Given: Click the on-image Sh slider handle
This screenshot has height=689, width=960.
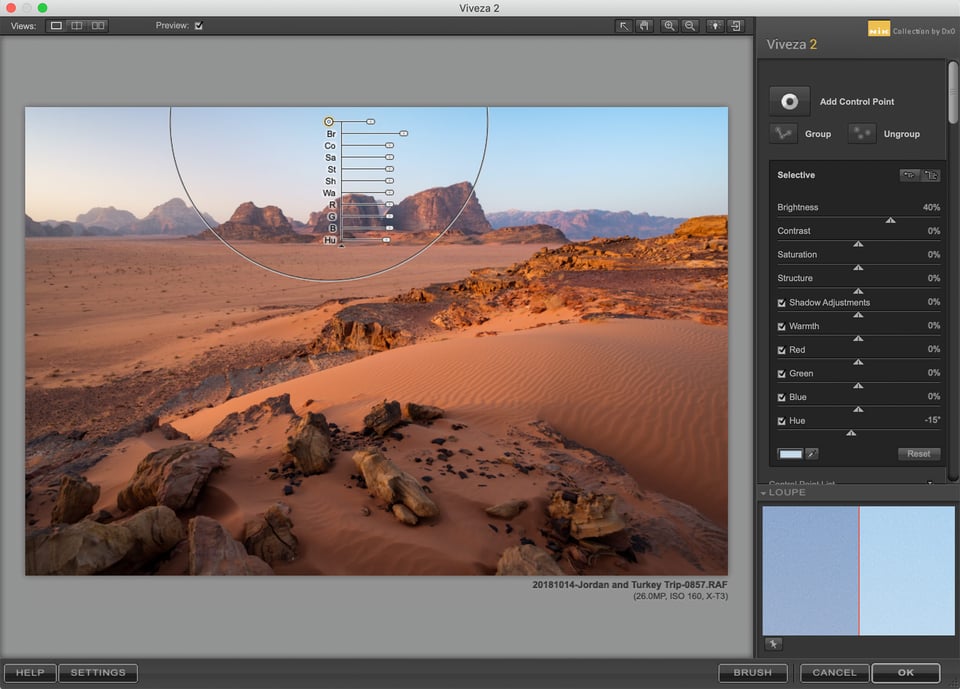Looking at the screenshot, I should point(389,181).
